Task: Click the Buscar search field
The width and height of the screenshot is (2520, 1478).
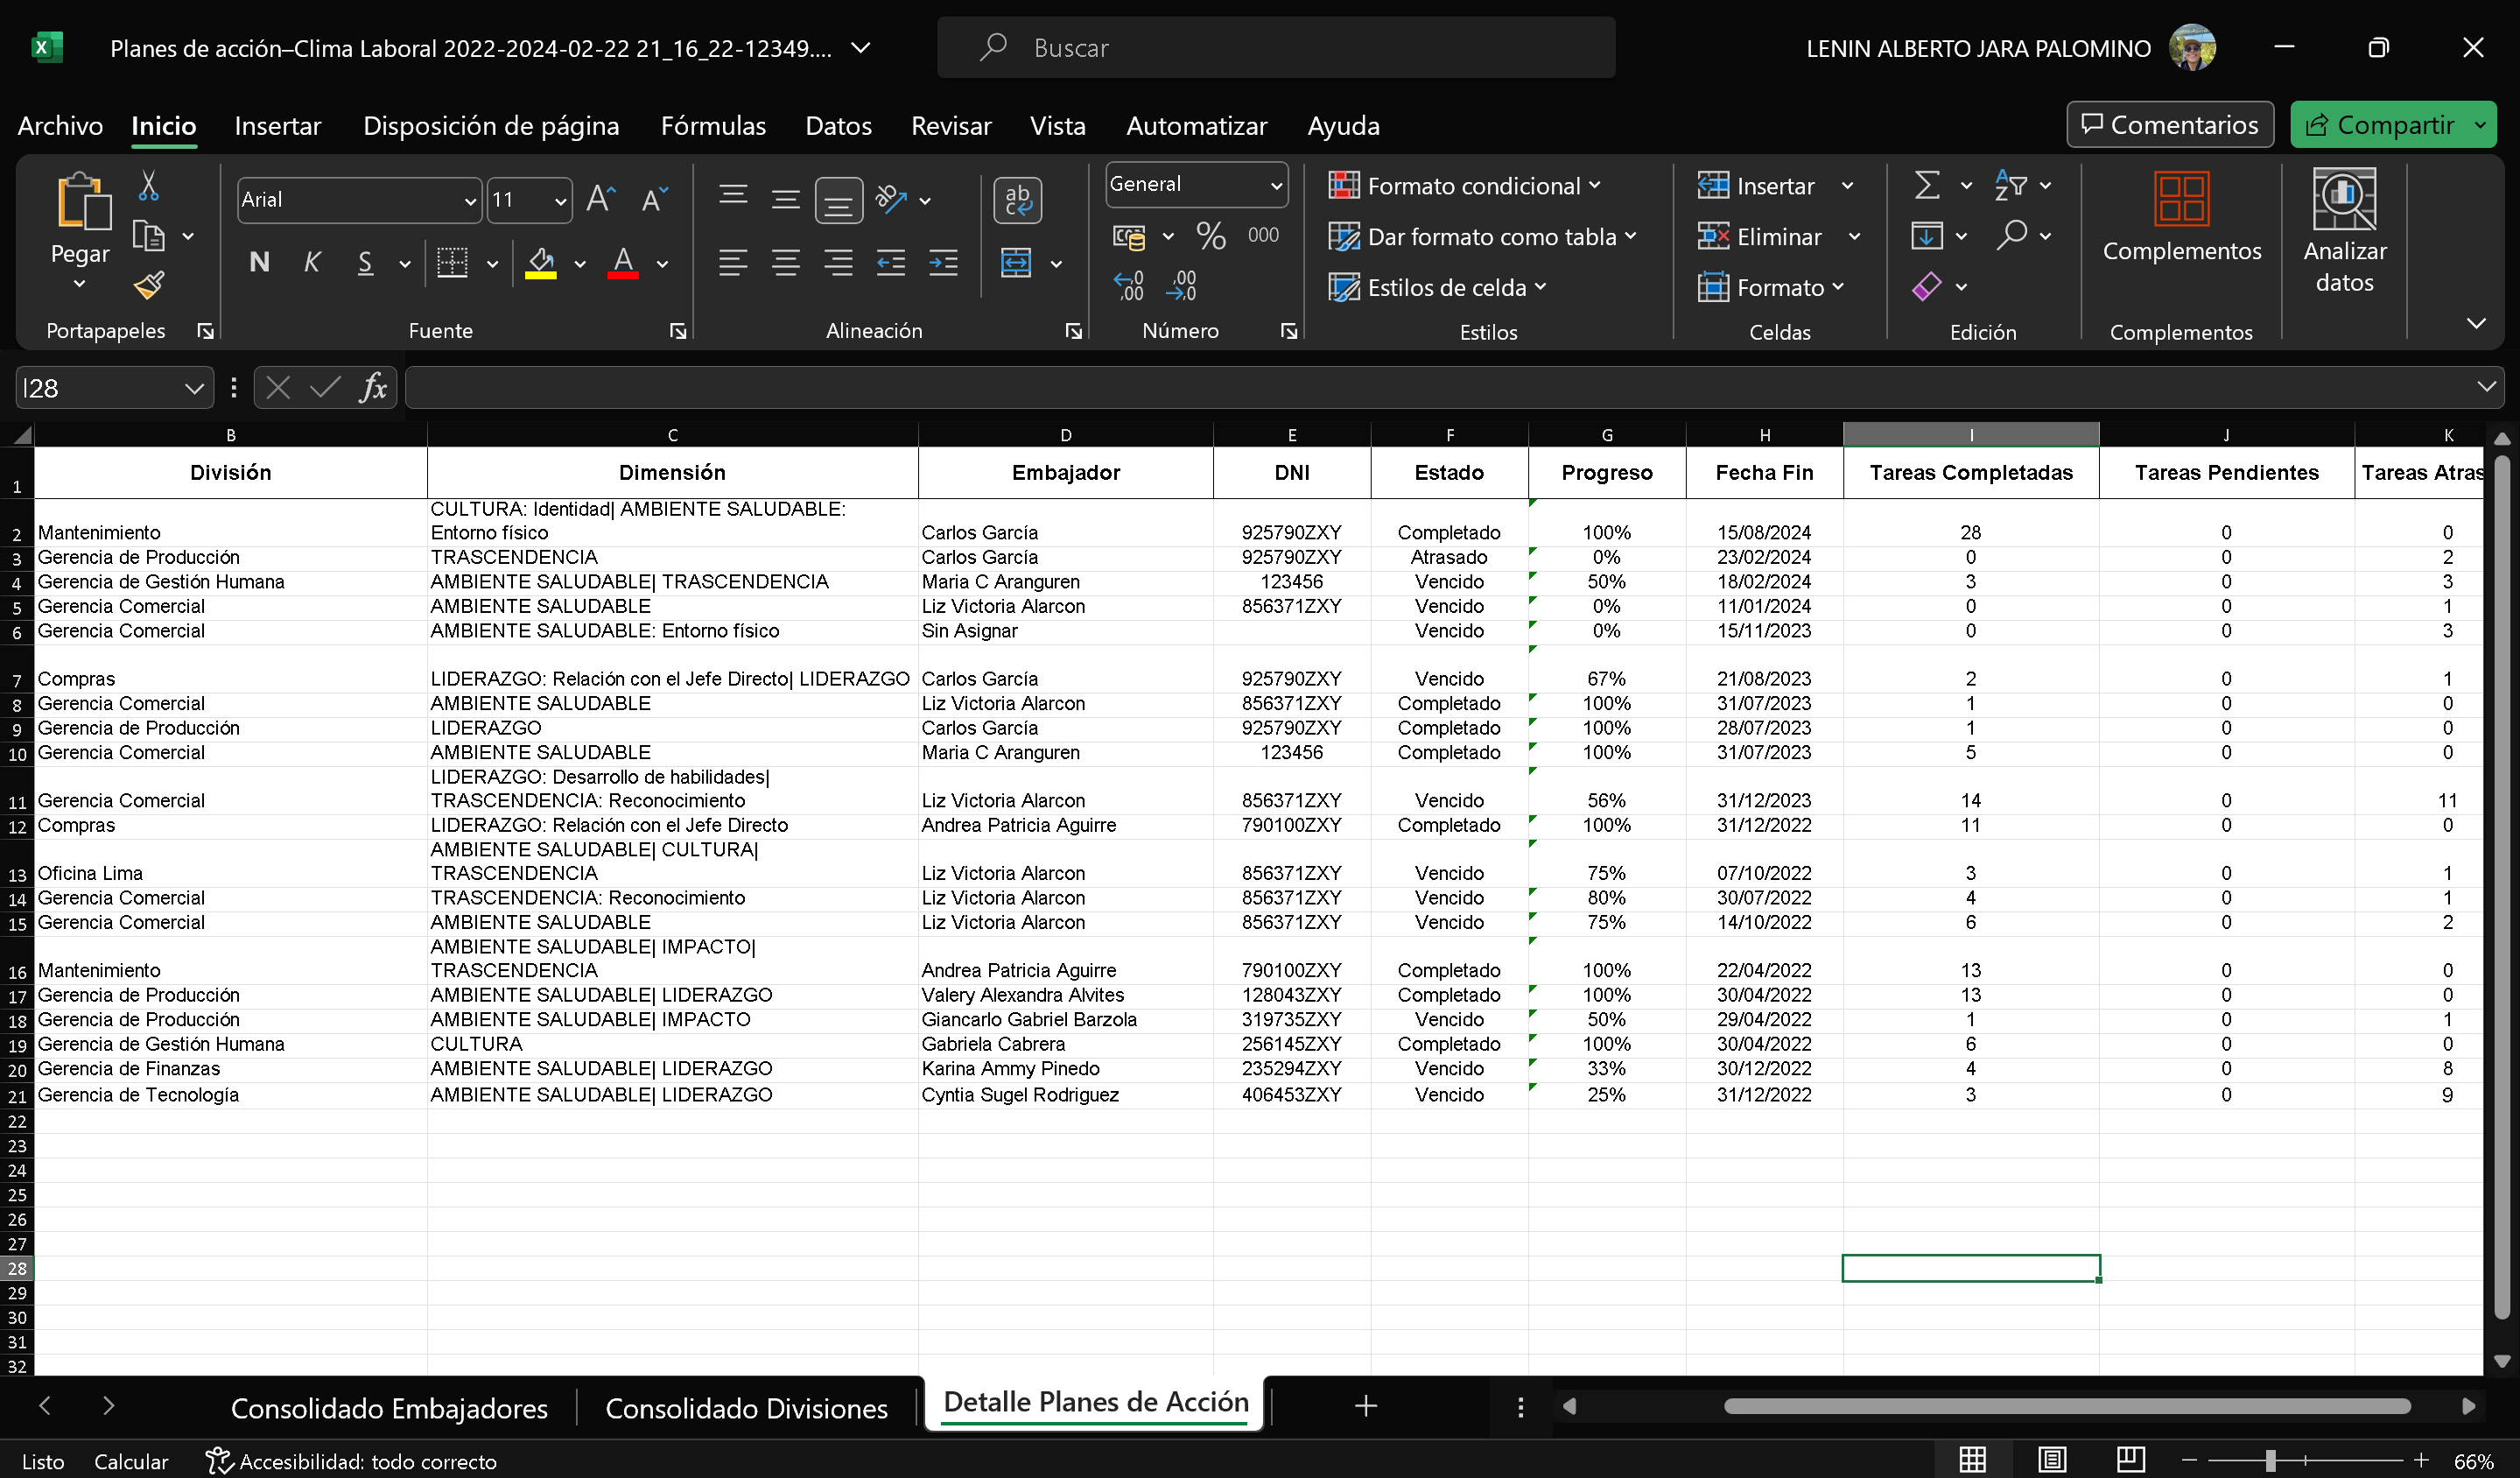Action: (1276, 47)
